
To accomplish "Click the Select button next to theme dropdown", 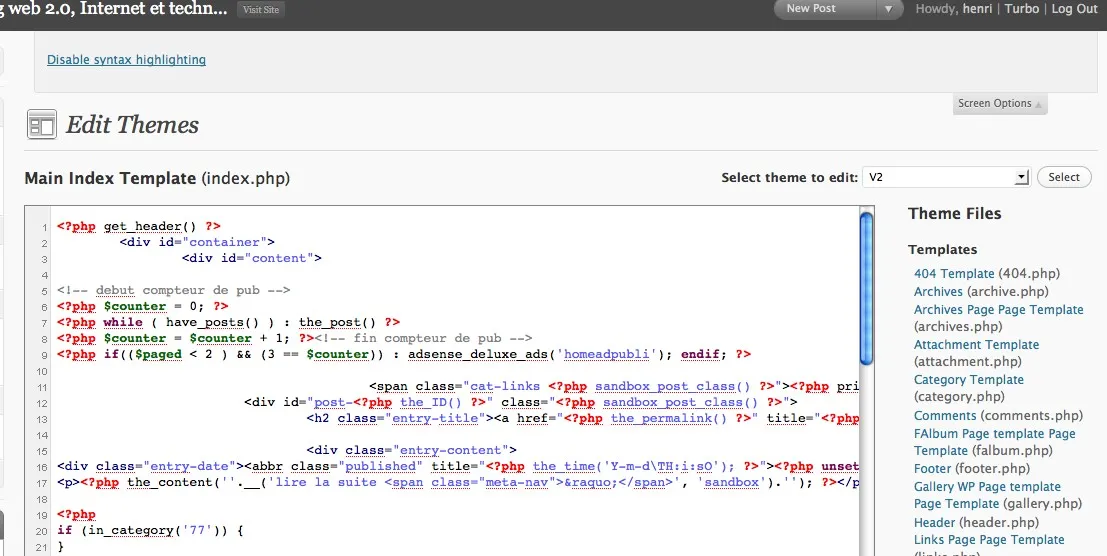I will click(1064, 177).
